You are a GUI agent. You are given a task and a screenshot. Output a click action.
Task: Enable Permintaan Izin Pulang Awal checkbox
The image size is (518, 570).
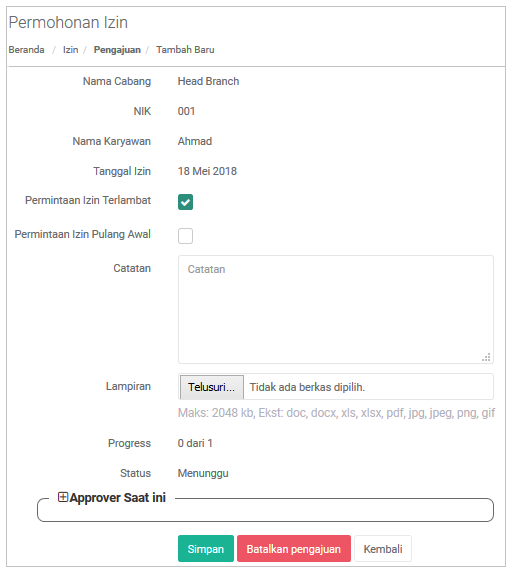(x=185, y=236)
